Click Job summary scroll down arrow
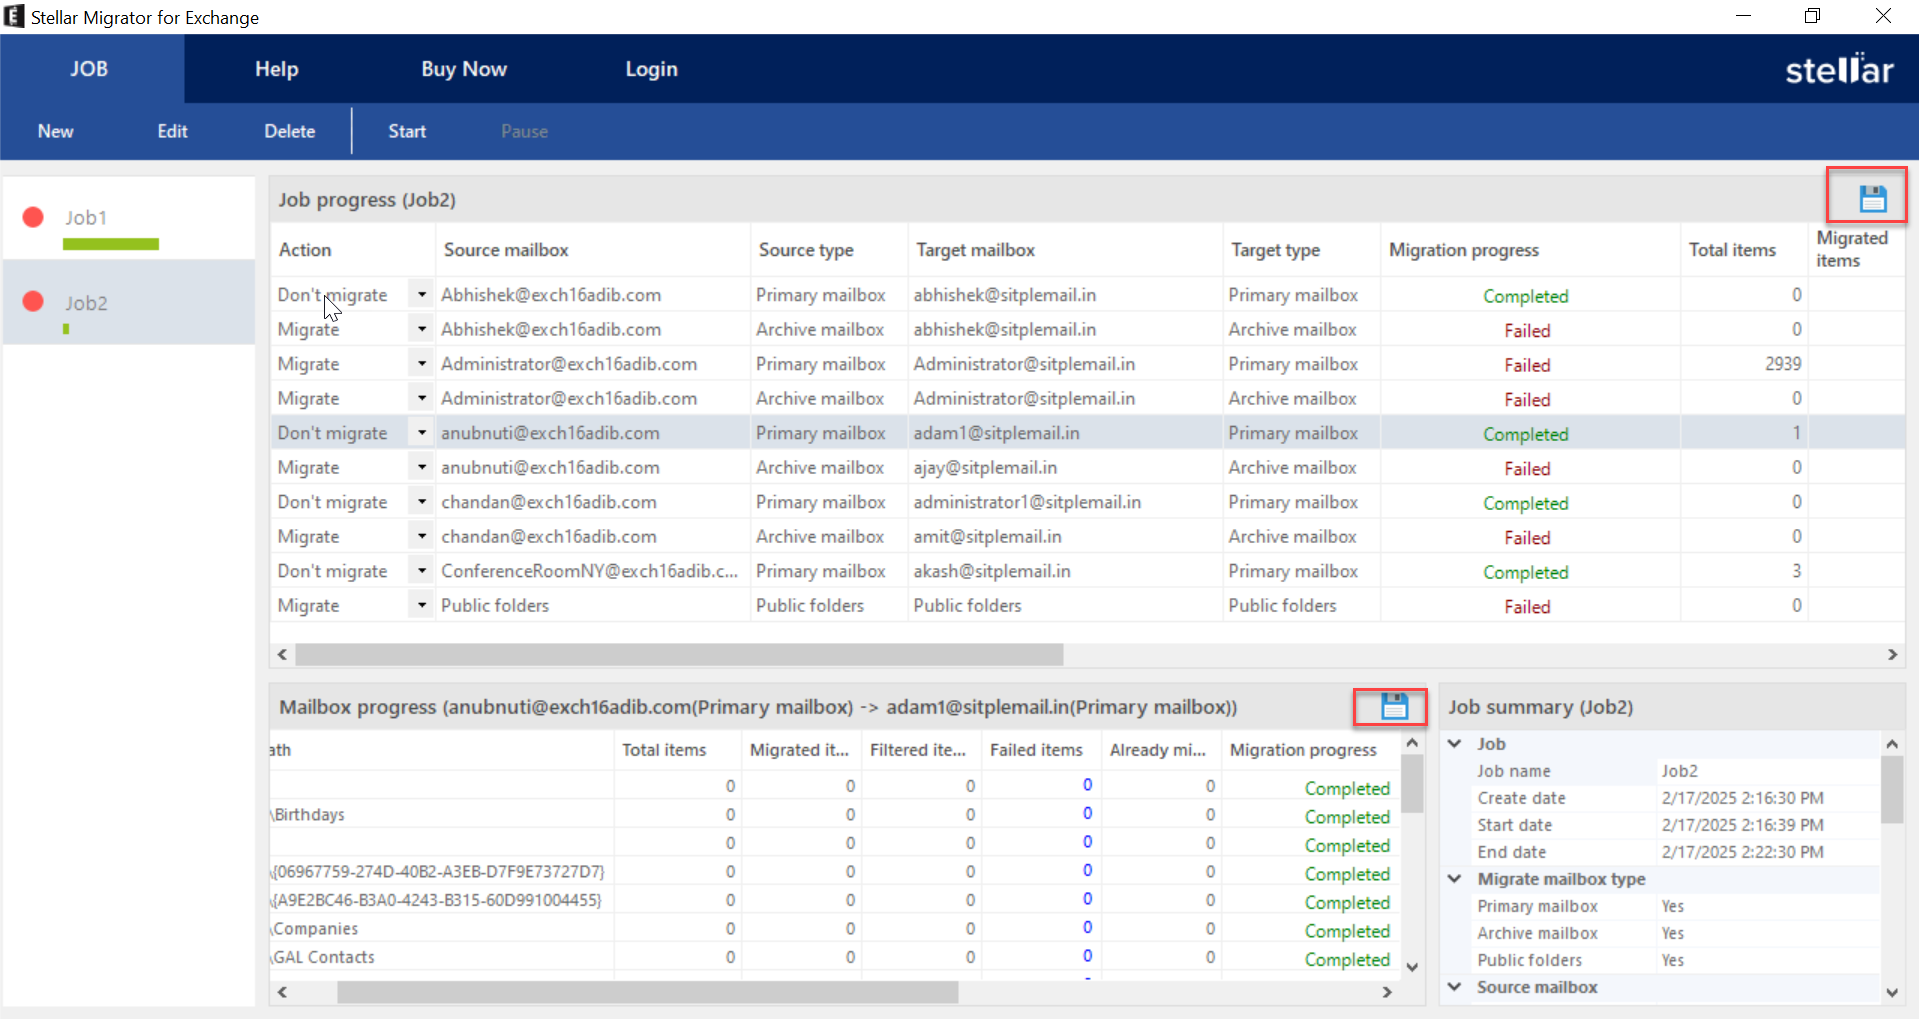Image resolution: width=1919 pixels, height=1019 pixels. 1891,992
